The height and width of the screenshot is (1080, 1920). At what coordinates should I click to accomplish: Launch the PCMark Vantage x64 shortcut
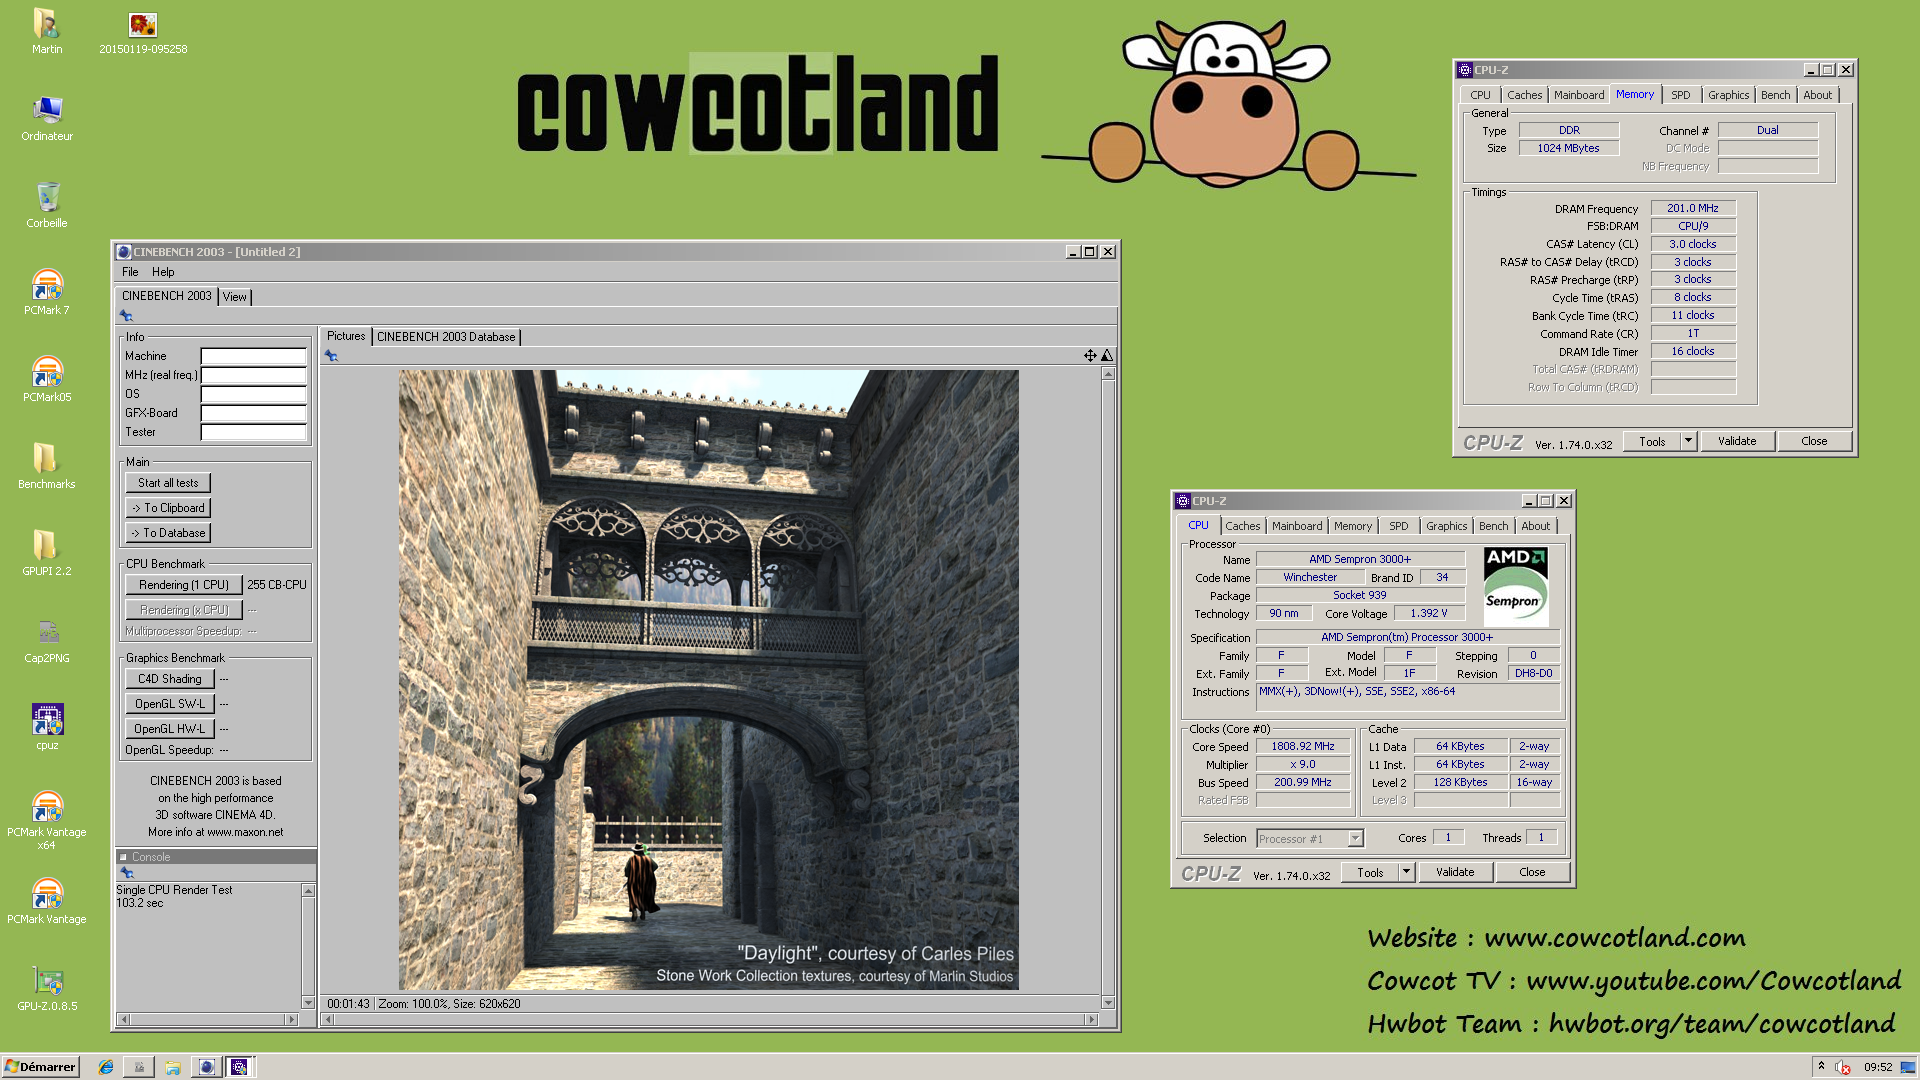(47, 819)
